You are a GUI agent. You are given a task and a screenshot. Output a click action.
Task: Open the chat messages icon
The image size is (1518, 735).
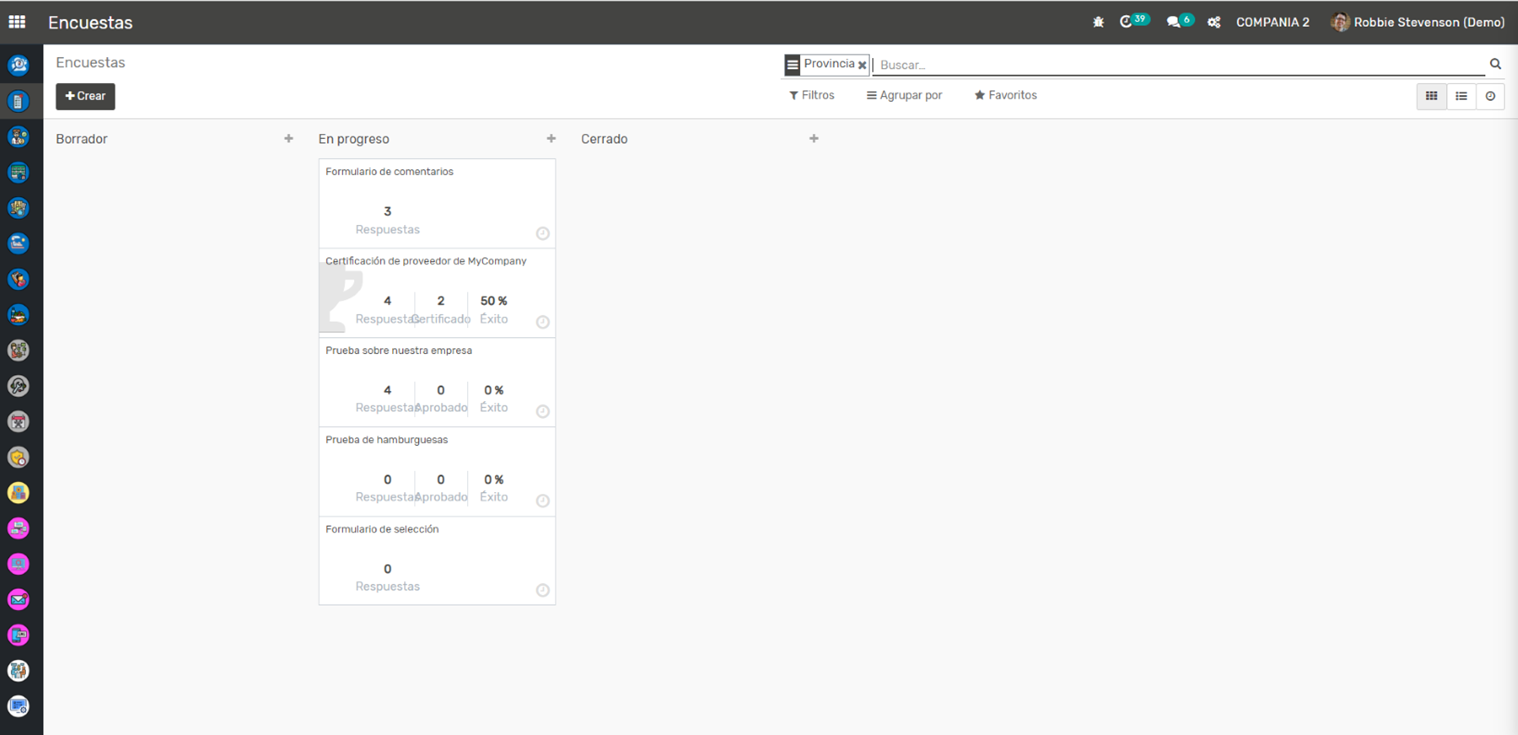pos(1173,22)
